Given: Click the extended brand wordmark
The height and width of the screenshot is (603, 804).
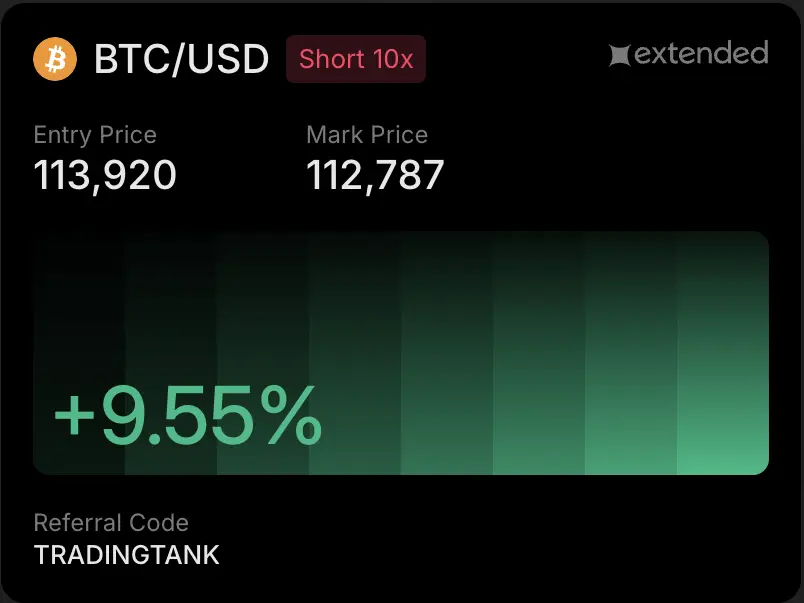Looking at the screenshot, I should [700, 53].
